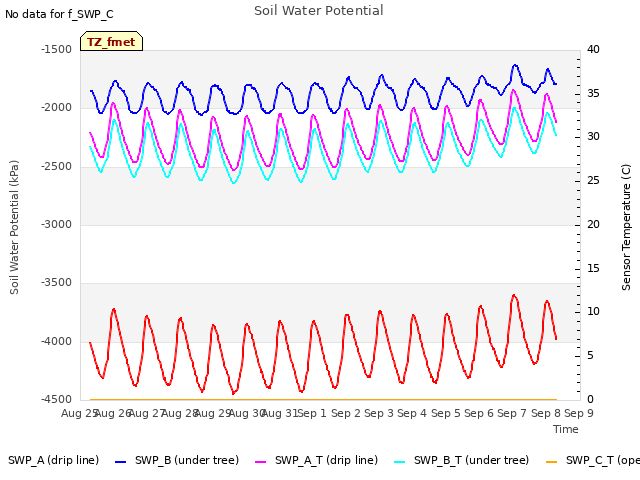This screenshot has height=480, width=640.
Task: Click cyan SWP_B_T legend color swatch
Action: [400, 462]
